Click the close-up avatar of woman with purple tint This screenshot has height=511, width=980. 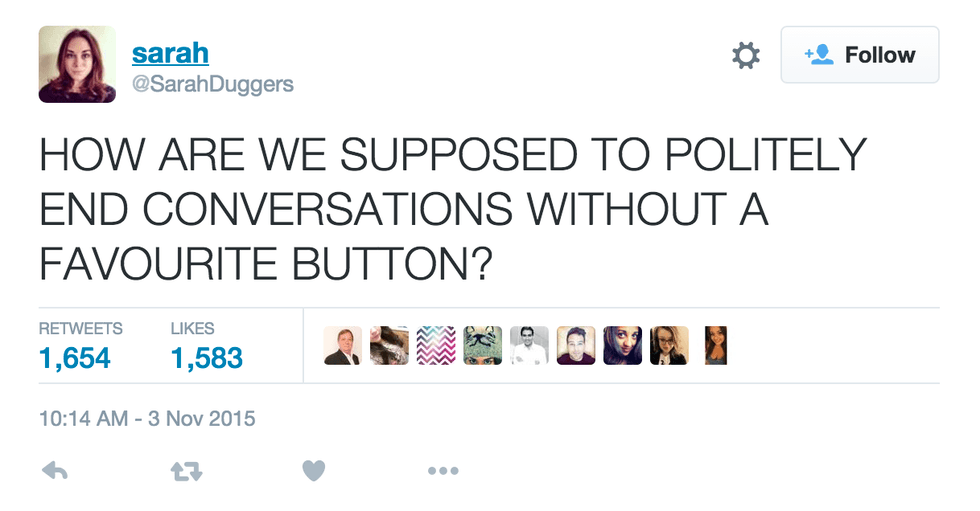point(622,346)
